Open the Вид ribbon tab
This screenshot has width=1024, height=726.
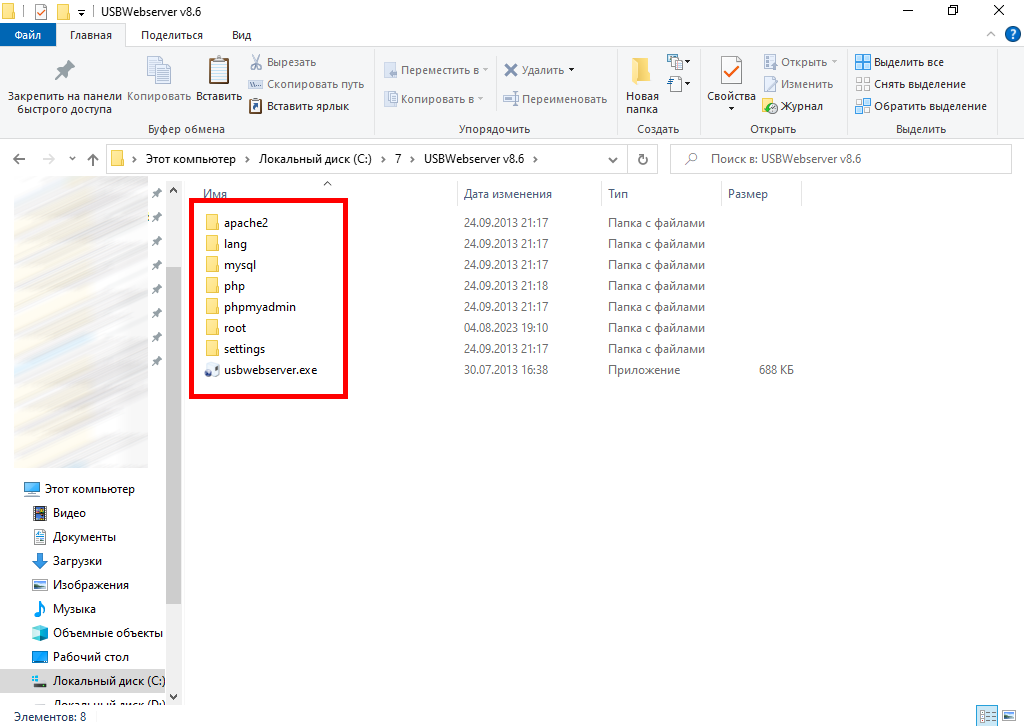point(241,35)
